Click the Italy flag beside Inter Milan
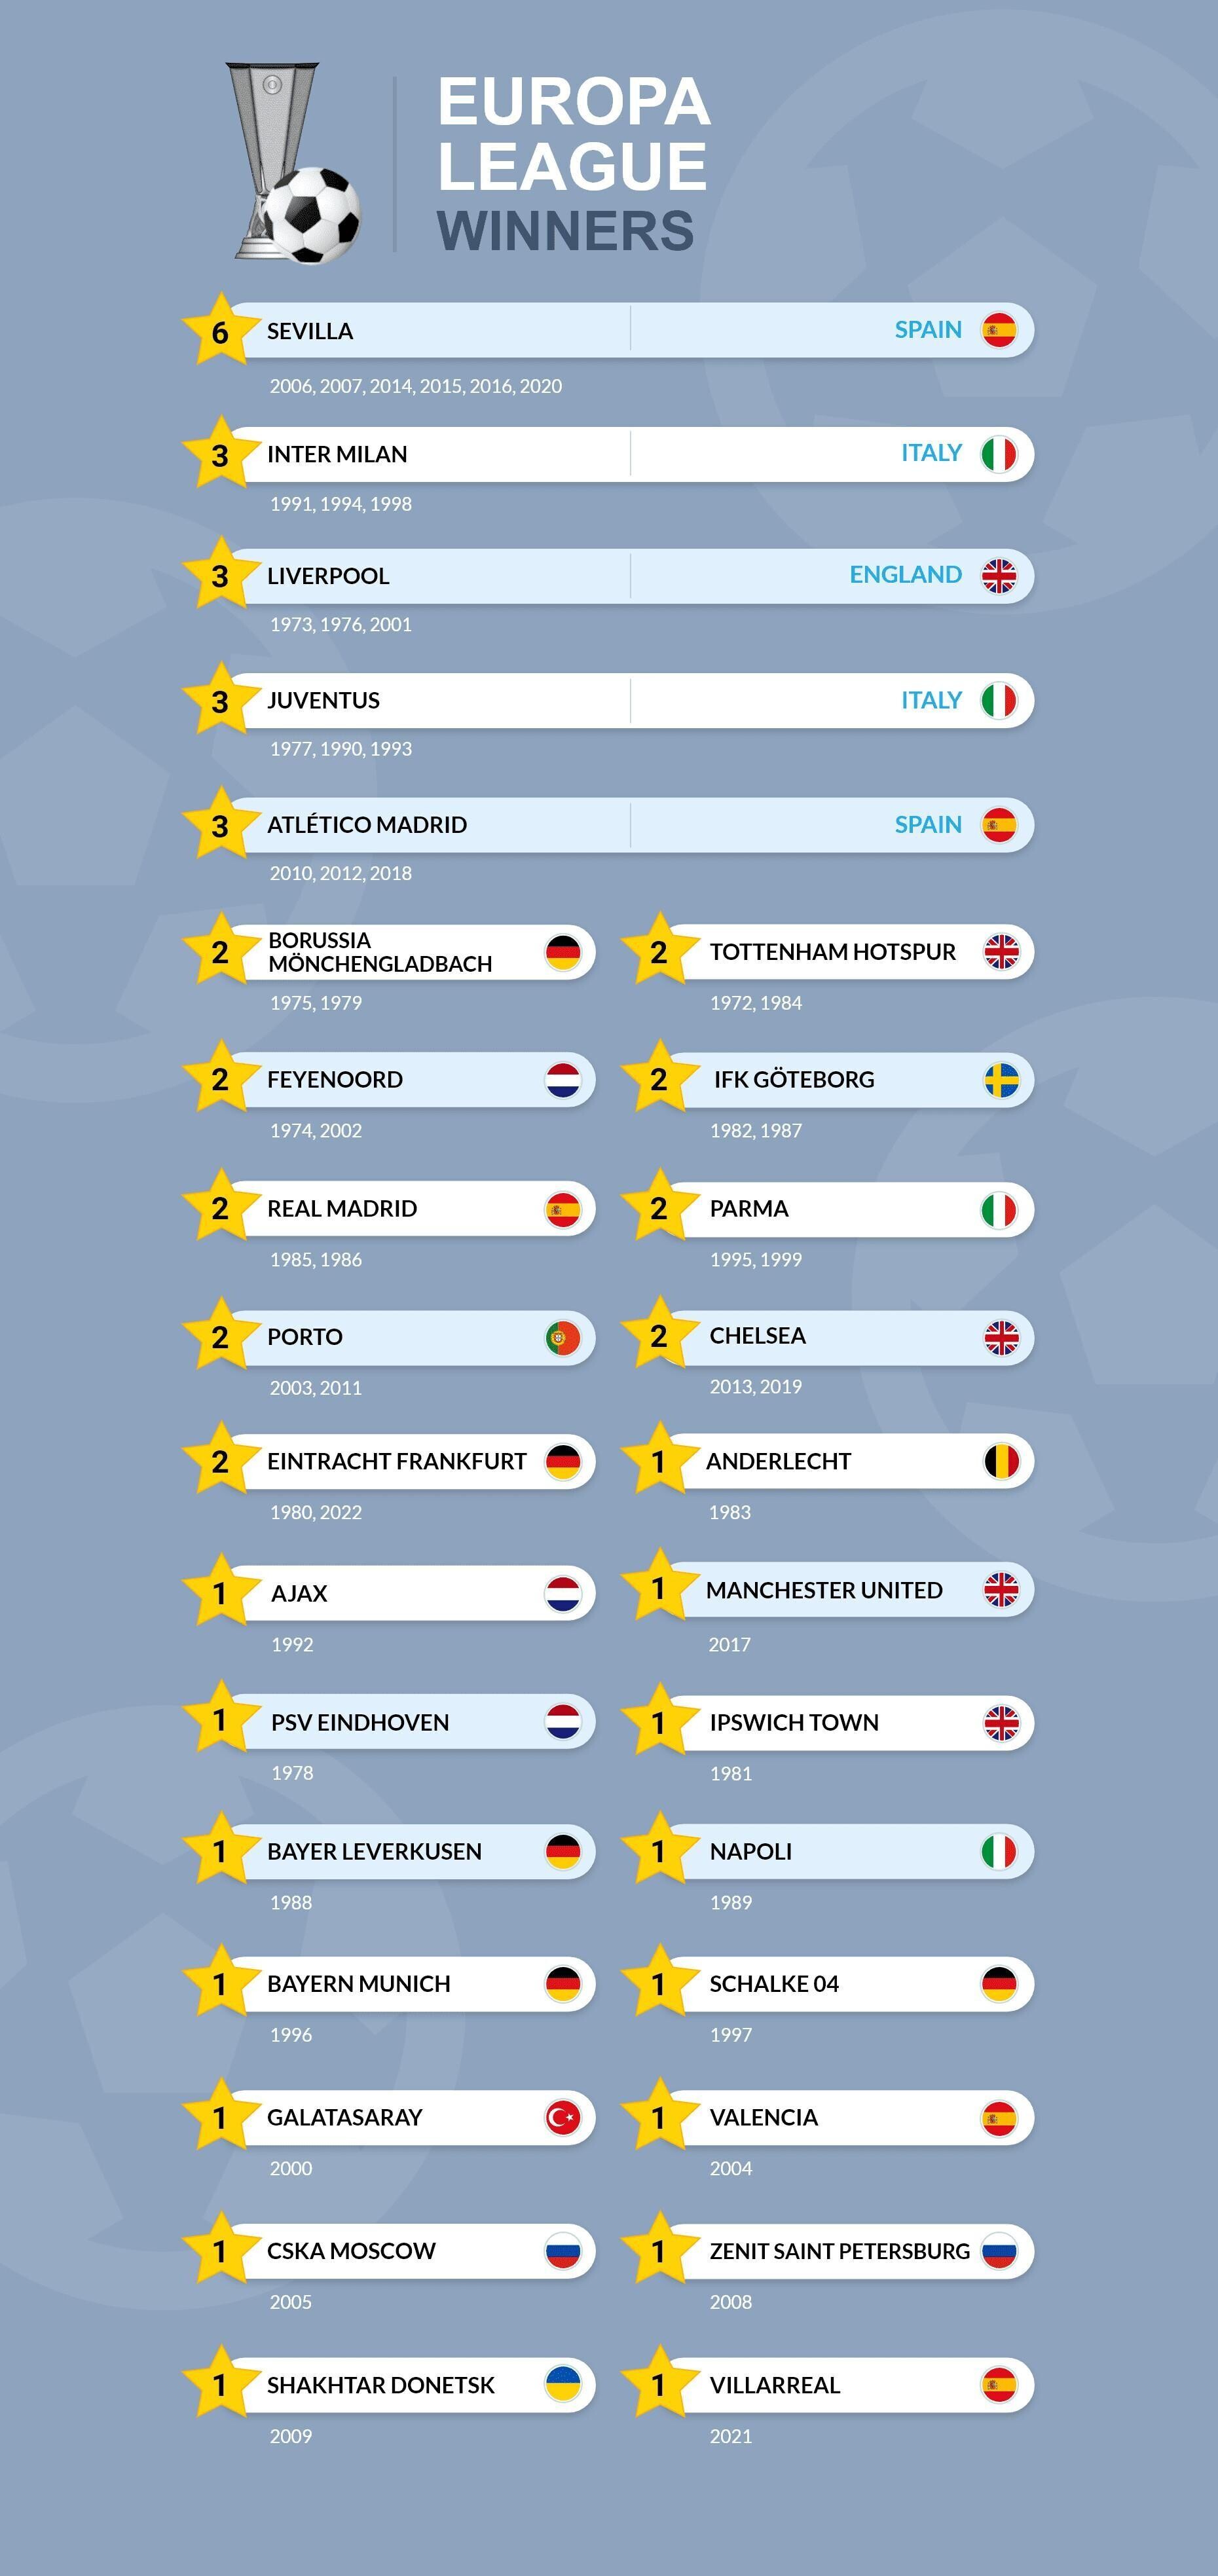 [998, 454]
